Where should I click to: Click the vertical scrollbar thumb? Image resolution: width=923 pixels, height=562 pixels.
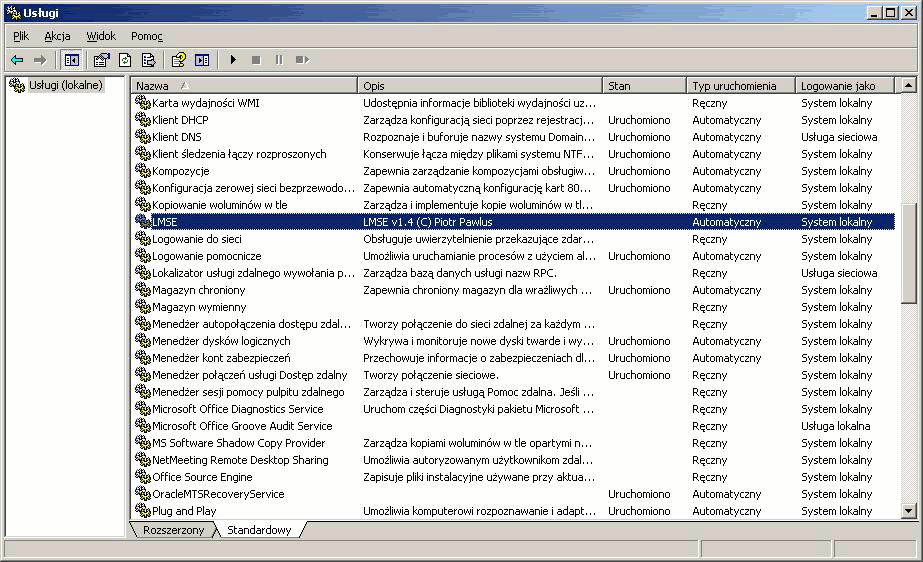908,254
